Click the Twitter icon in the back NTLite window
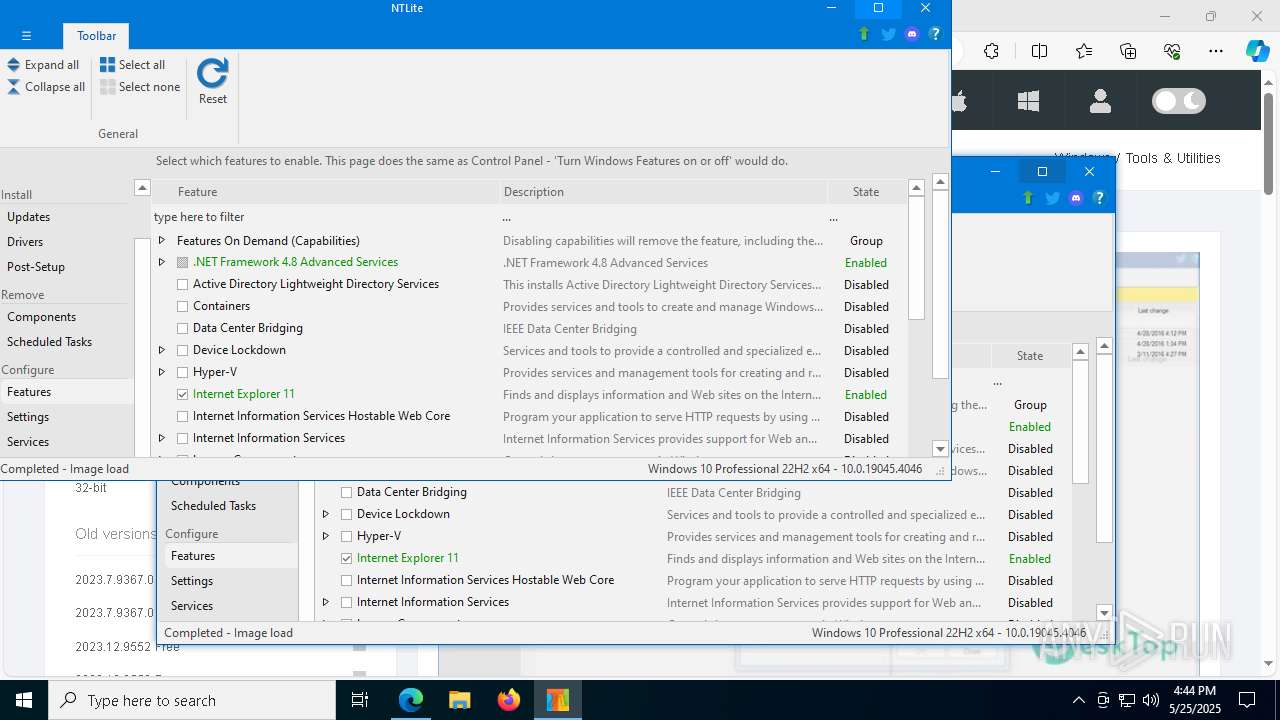1280x720 pixels. tap(1052, 198)
